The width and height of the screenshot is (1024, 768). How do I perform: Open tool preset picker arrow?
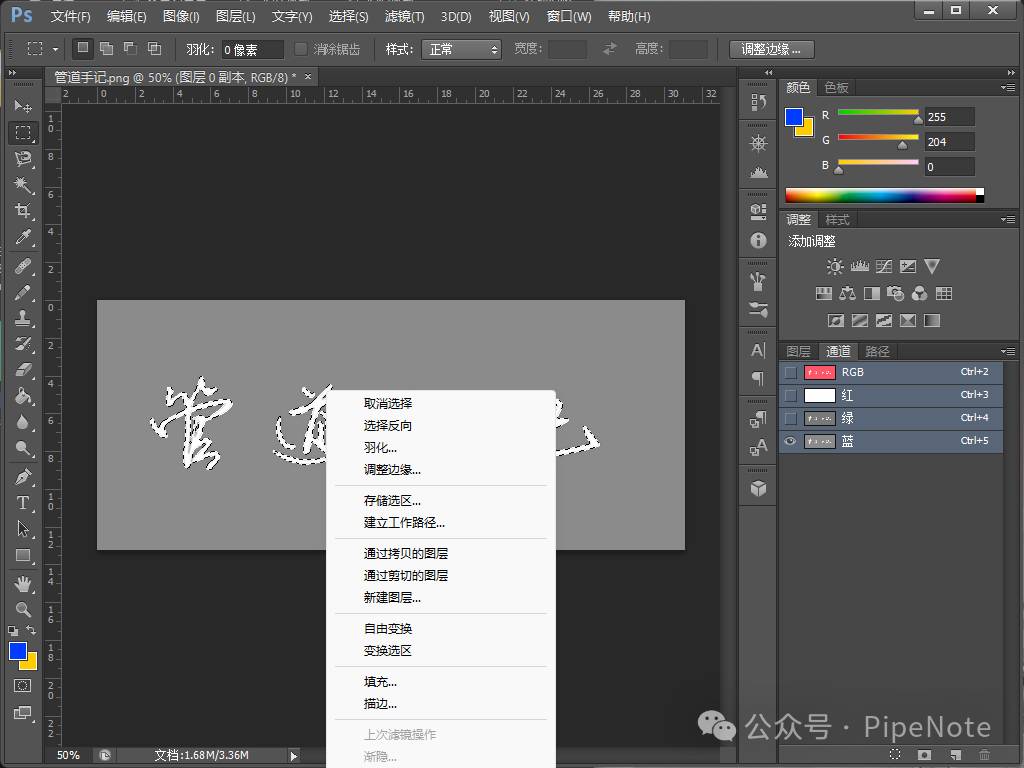click(x=56, y=49)
